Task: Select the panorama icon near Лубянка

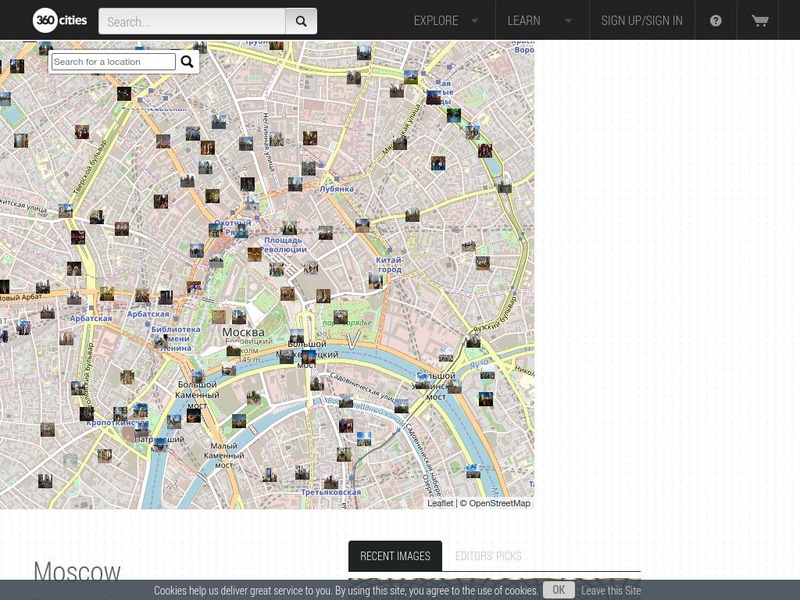Action: click(x=296, y=186)
